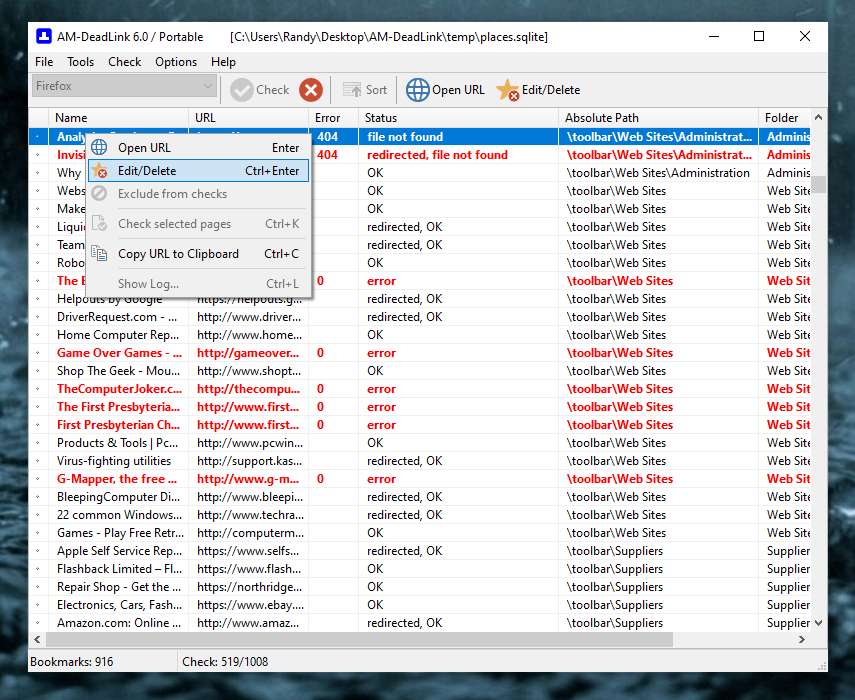Image resolution: width=855 pixels, height=700 pixels.
Task: Click the vertical scrollbar down arrow
Action: tap(819, 623)
